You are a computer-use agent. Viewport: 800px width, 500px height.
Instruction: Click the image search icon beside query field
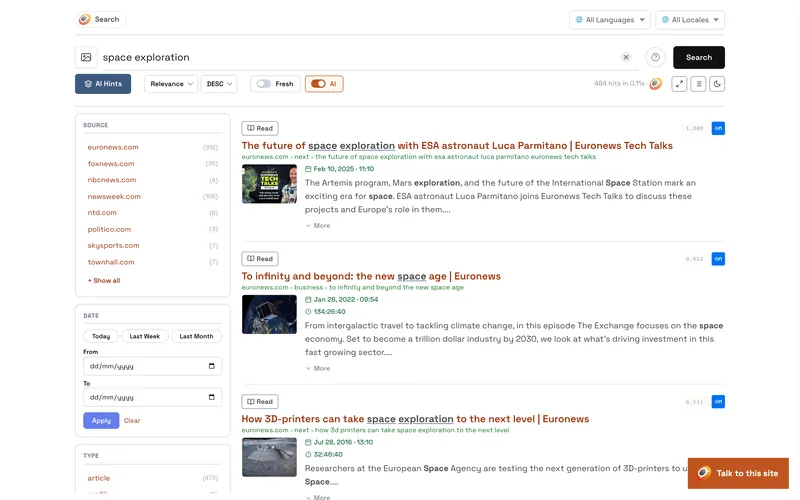[x=86, y=57]
